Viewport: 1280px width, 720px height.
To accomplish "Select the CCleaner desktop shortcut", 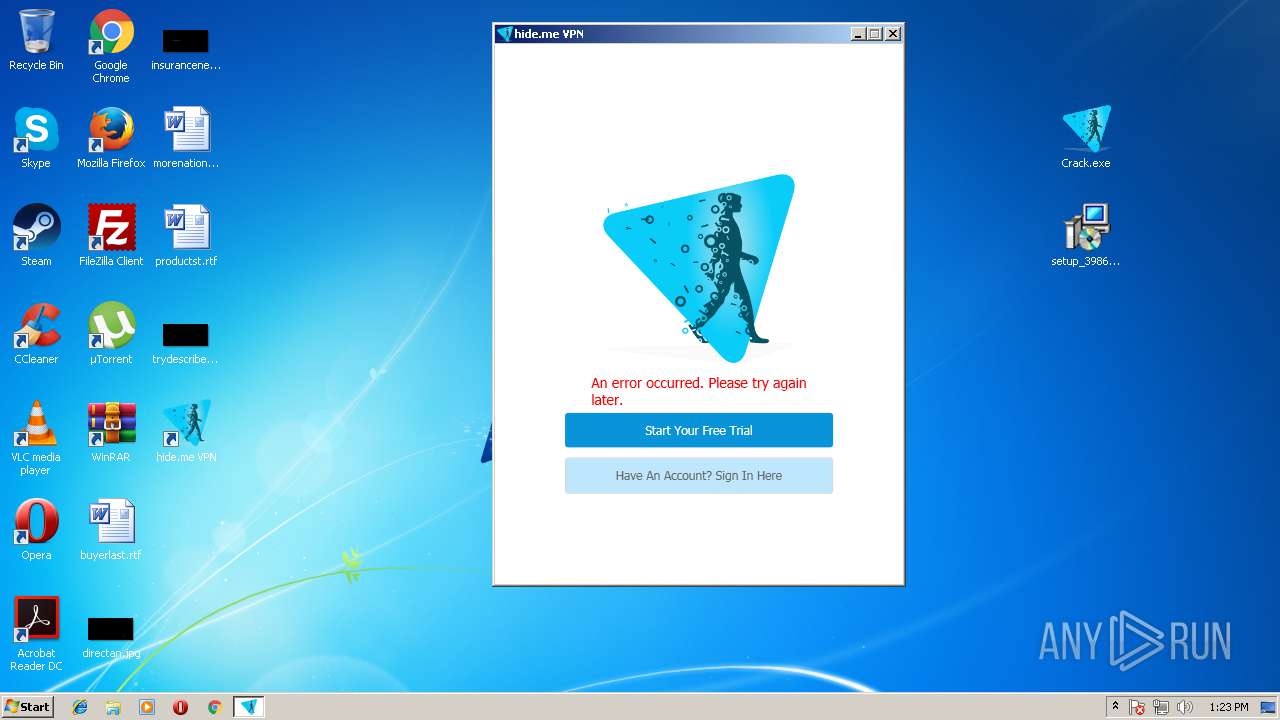I will point(36,334).
